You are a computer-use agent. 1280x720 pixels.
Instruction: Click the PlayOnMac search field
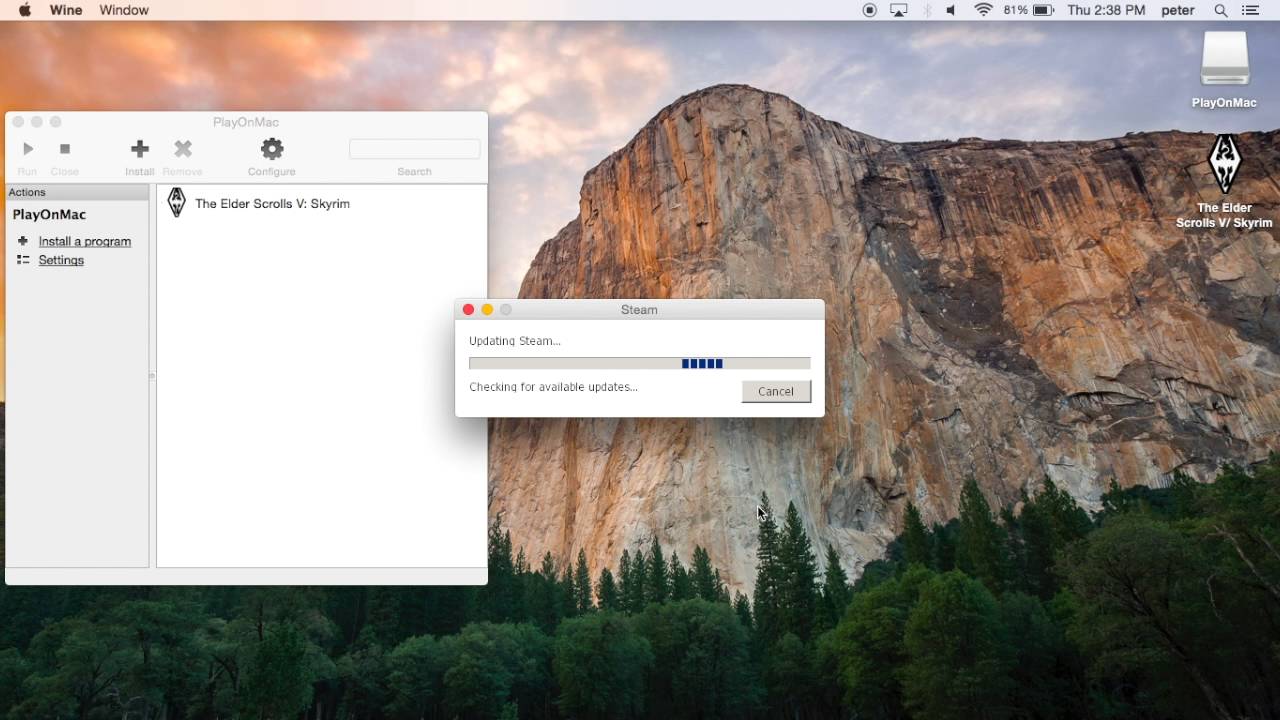coord(414,149)
